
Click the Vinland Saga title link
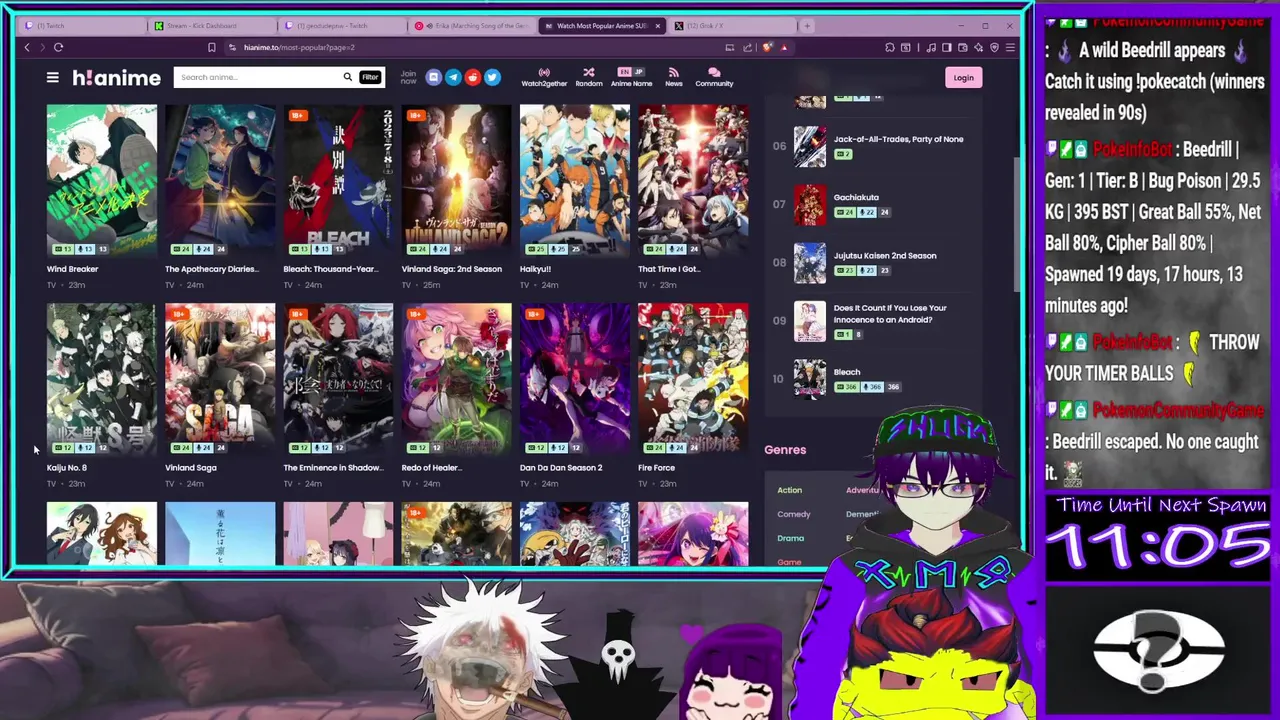[191, 468]
